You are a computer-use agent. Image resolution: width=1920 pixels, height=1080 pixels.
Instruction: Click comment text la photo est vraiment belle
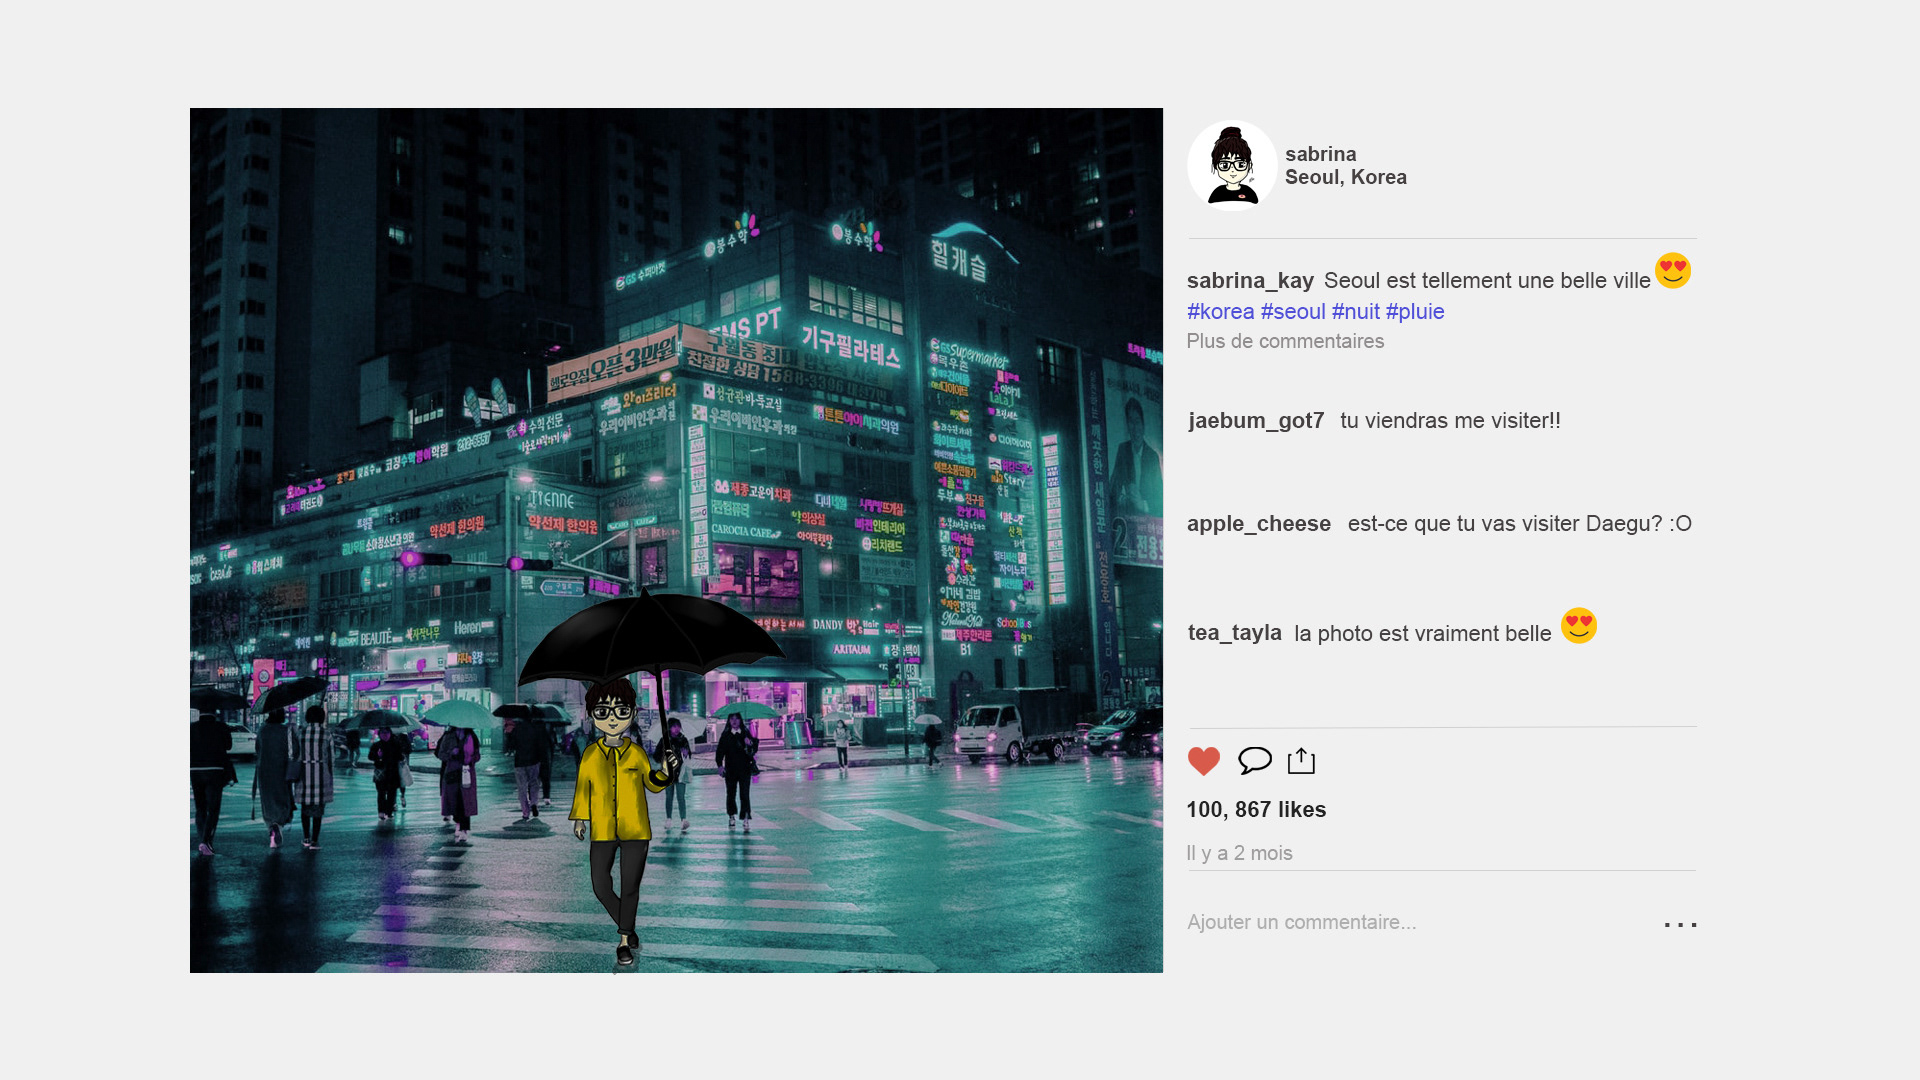tap(1423, 634)
